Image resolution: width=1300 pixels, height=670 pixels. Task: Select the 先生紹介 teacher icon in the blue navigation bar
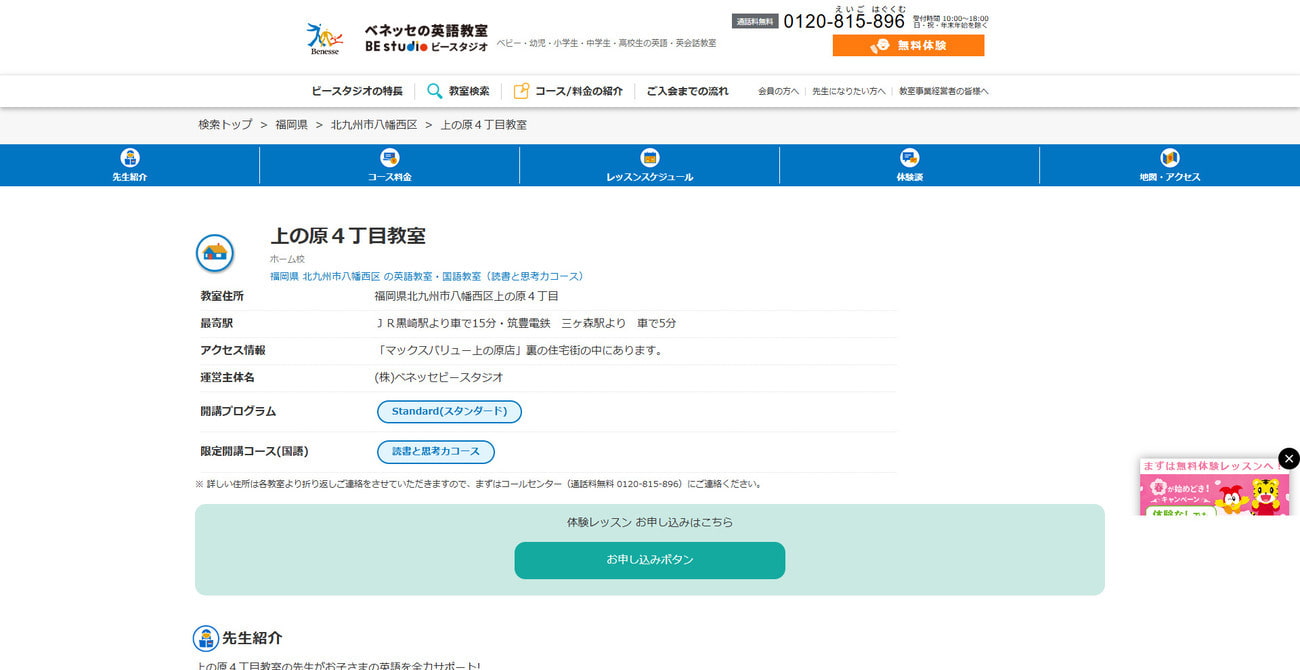pyautogui.click(x=130, y=157)
